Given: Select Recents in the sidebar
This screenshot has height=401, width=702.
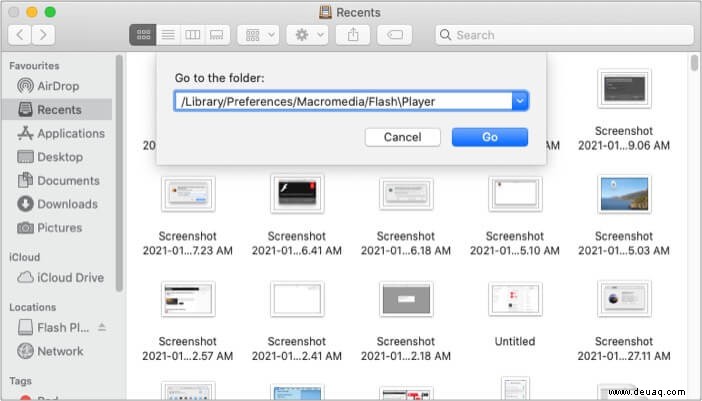Looking at the screenshot, I should click(x=57, y=110).
